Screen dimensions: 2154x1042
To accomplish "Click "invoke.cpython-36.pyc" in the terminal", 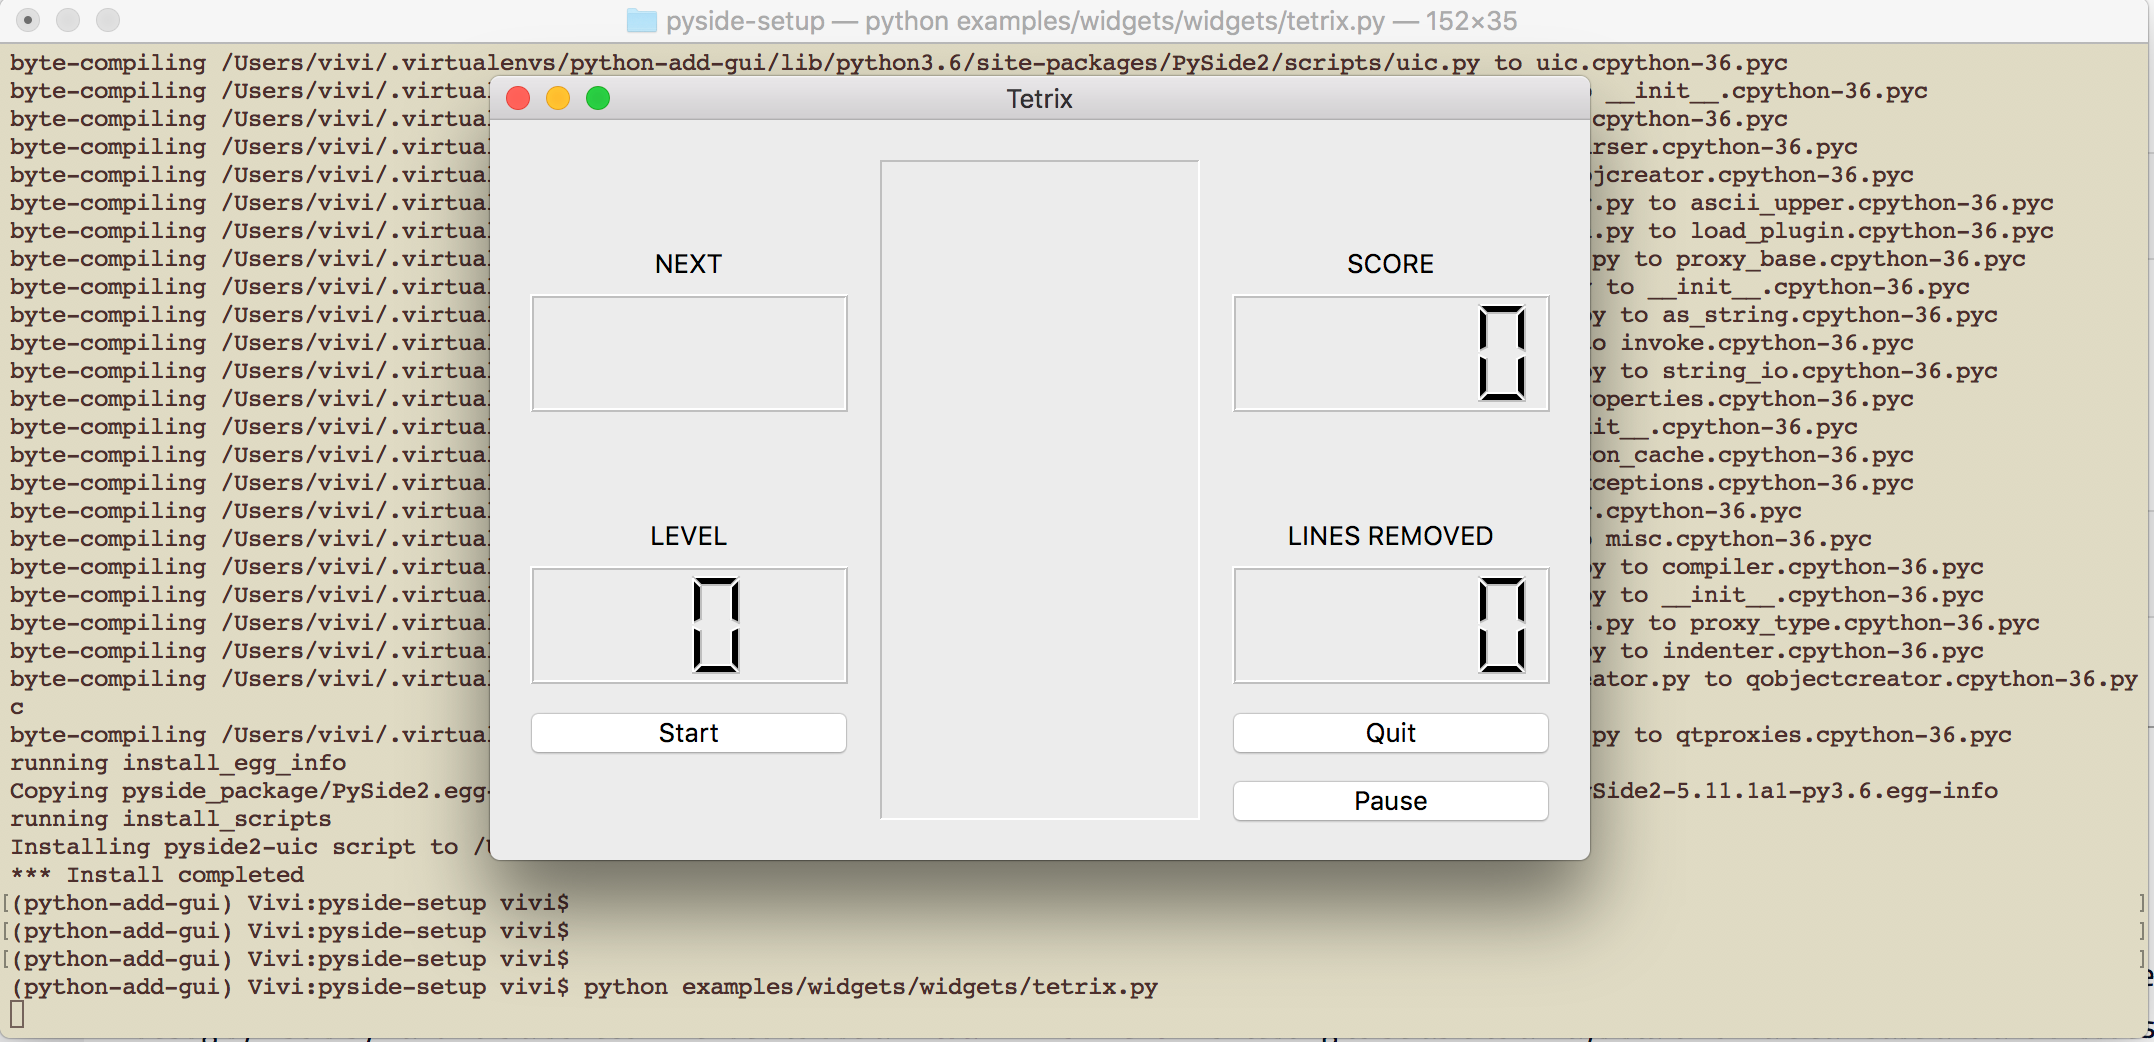I will [x=1767, y=343].
